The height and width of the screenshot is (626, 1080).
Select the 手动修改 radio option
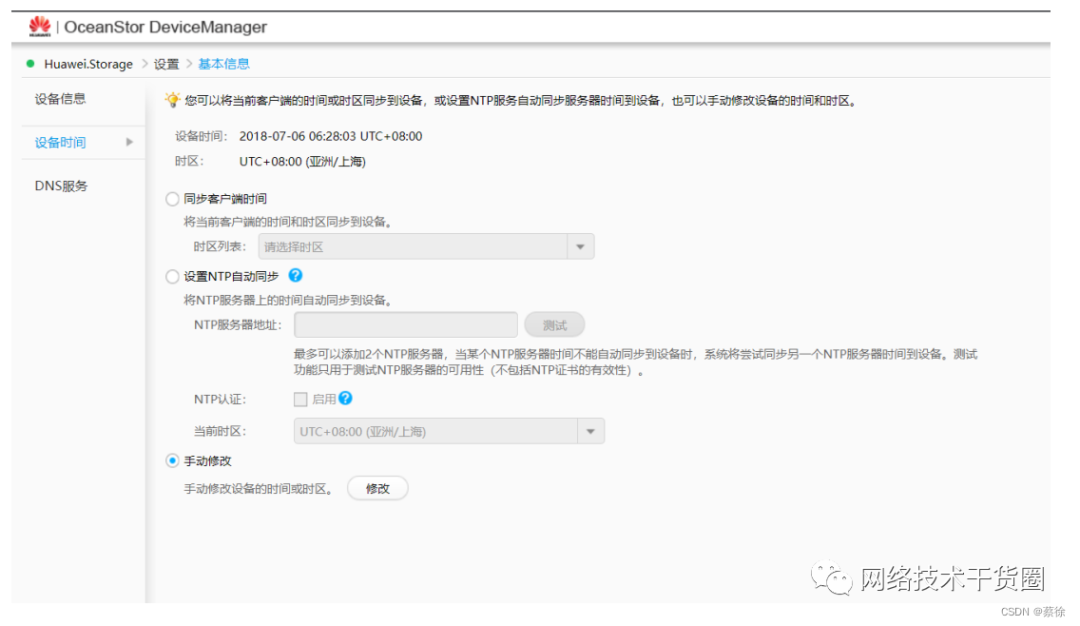pos(171,460)
